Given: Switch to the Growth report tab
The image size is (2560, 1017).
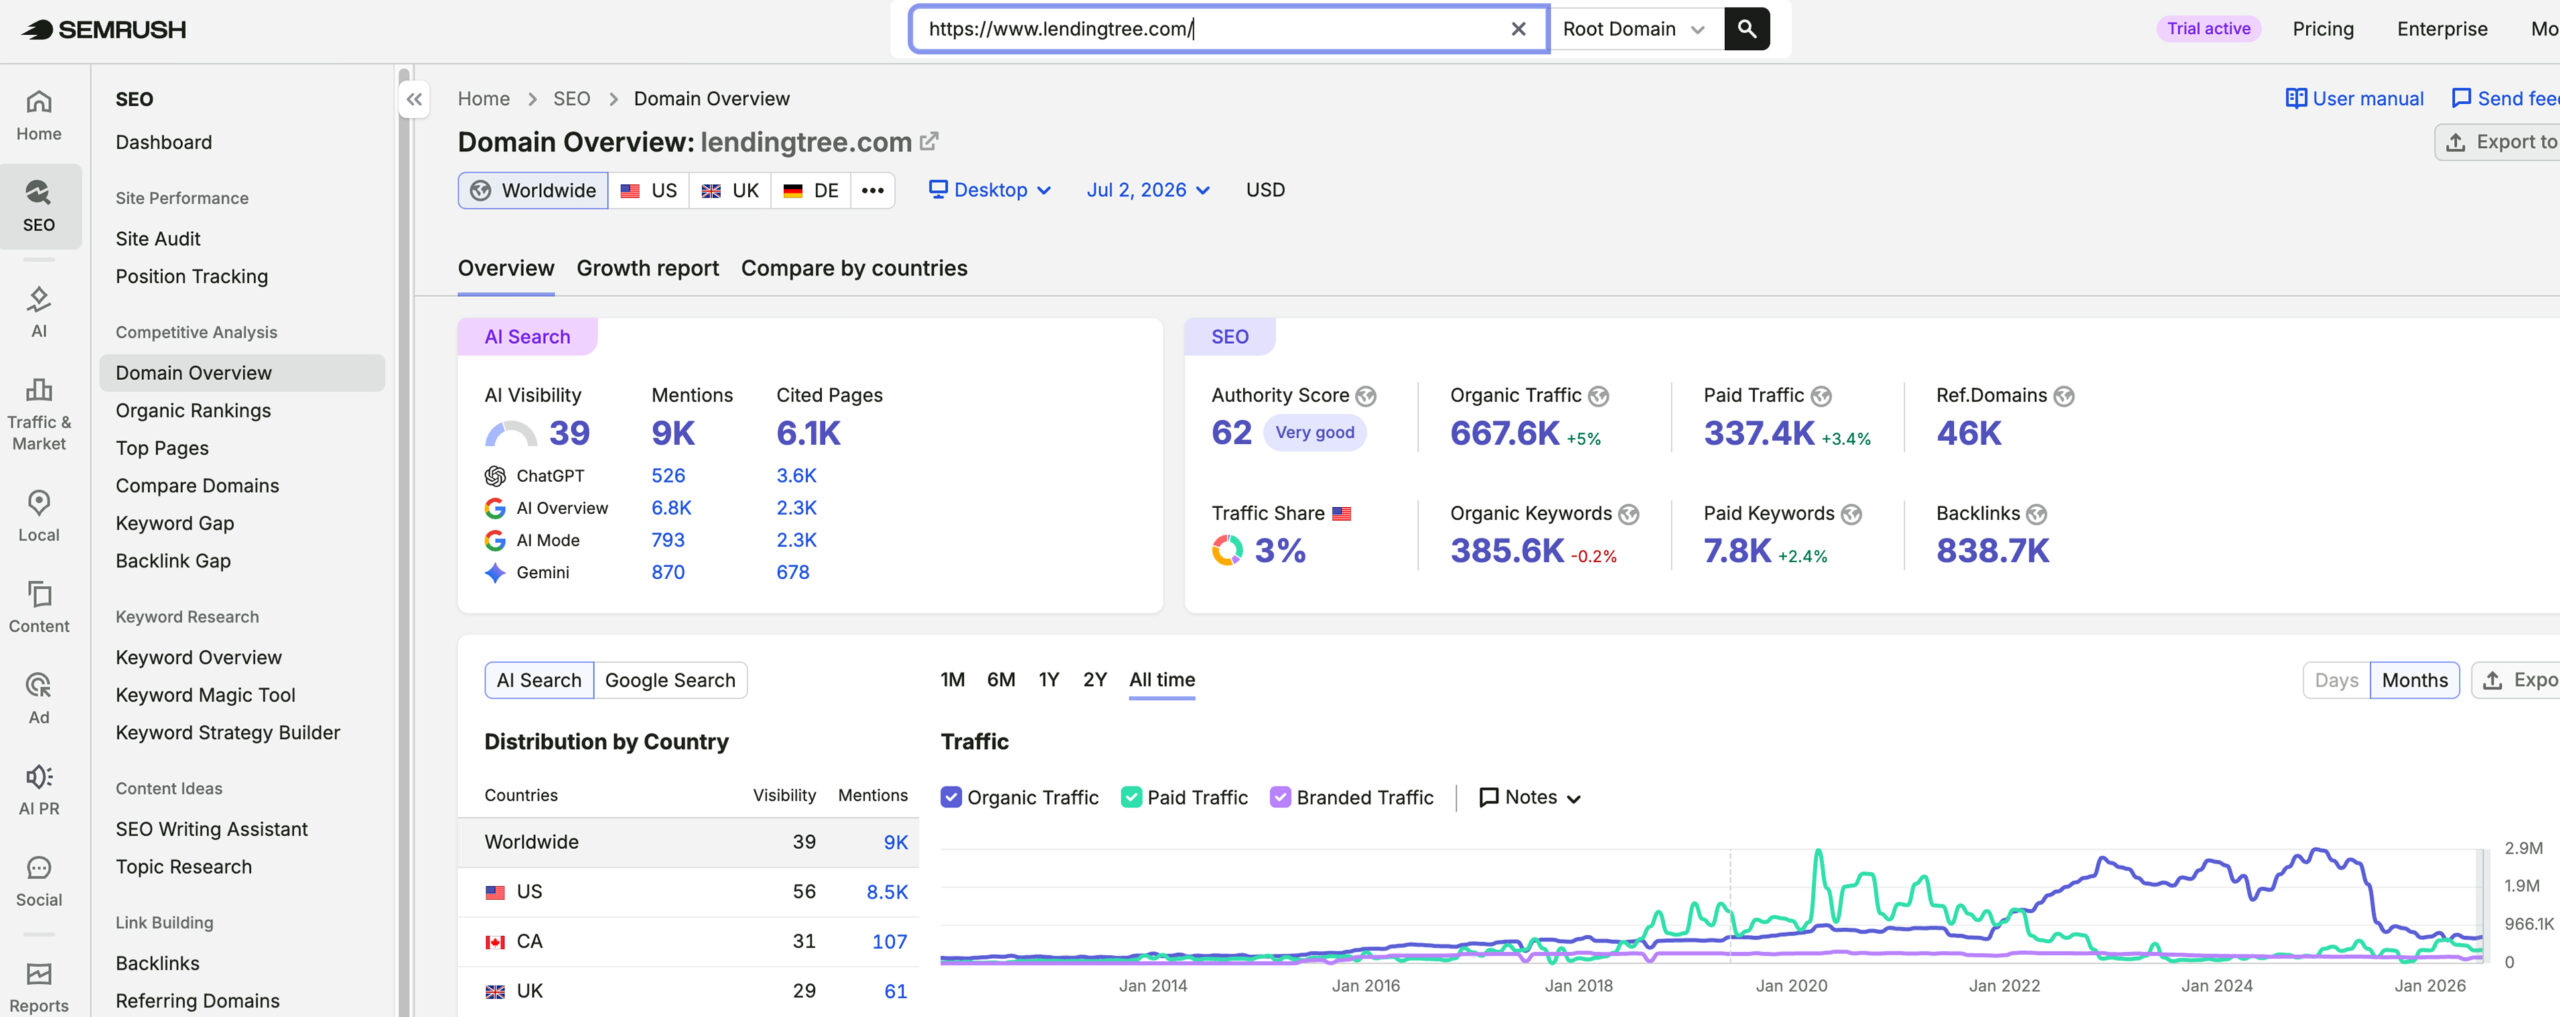Looking at the screenshot, I should click(x=648, y=268).
